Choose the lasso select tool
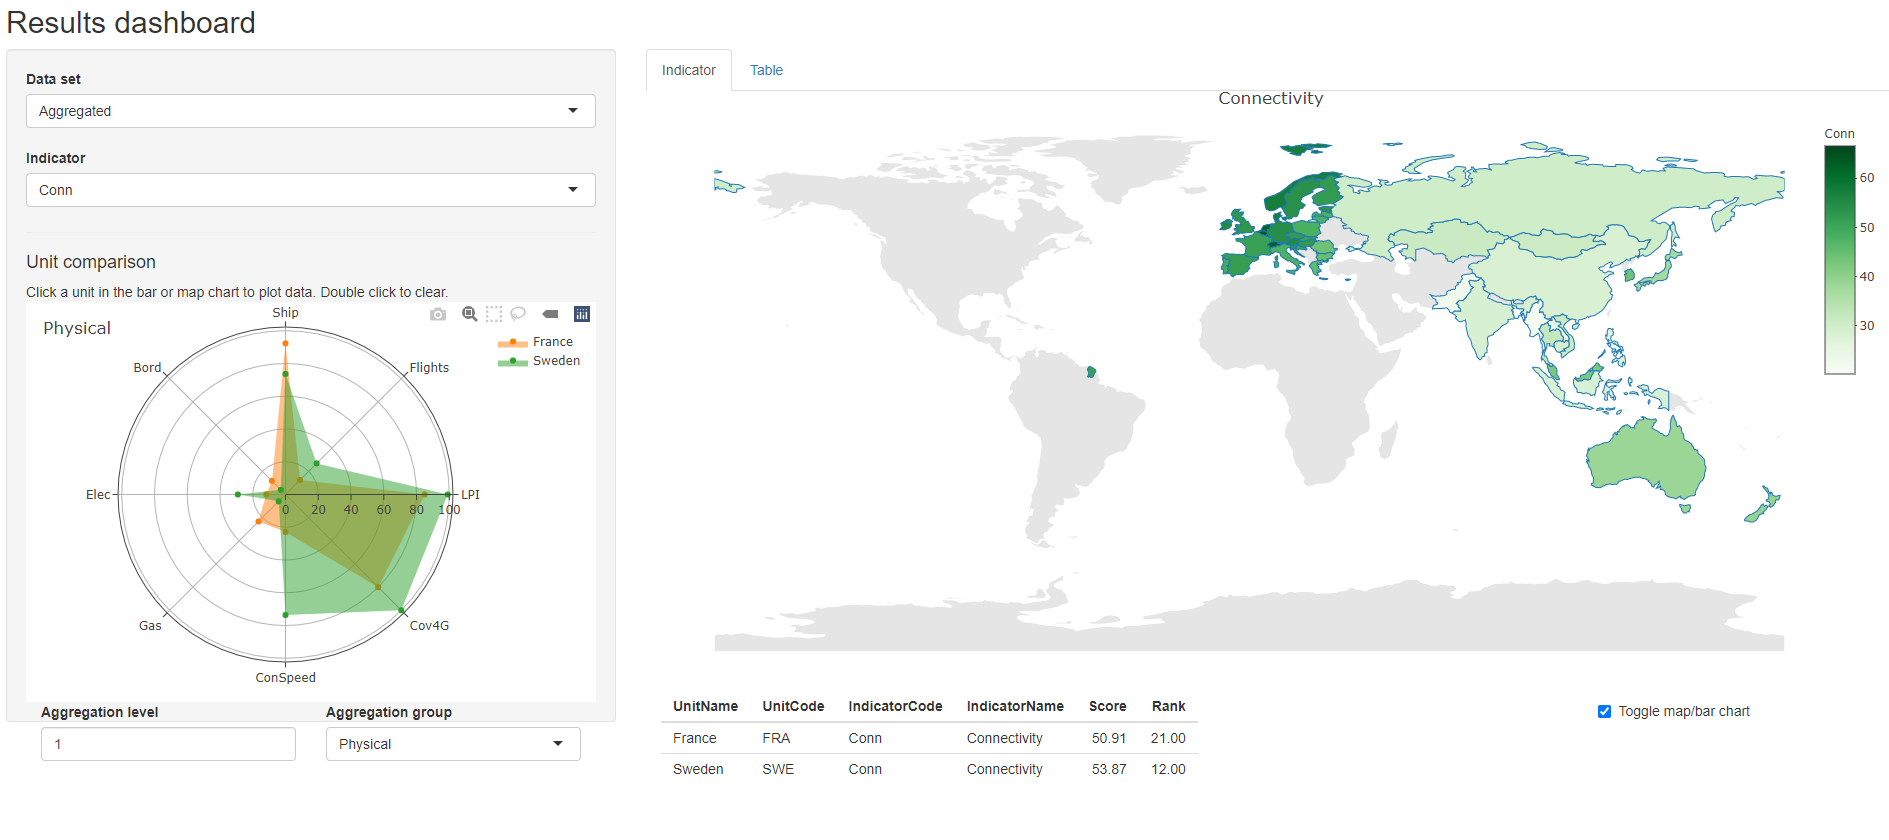Viewport: 1889px width, 840px height. click(518, 314)
